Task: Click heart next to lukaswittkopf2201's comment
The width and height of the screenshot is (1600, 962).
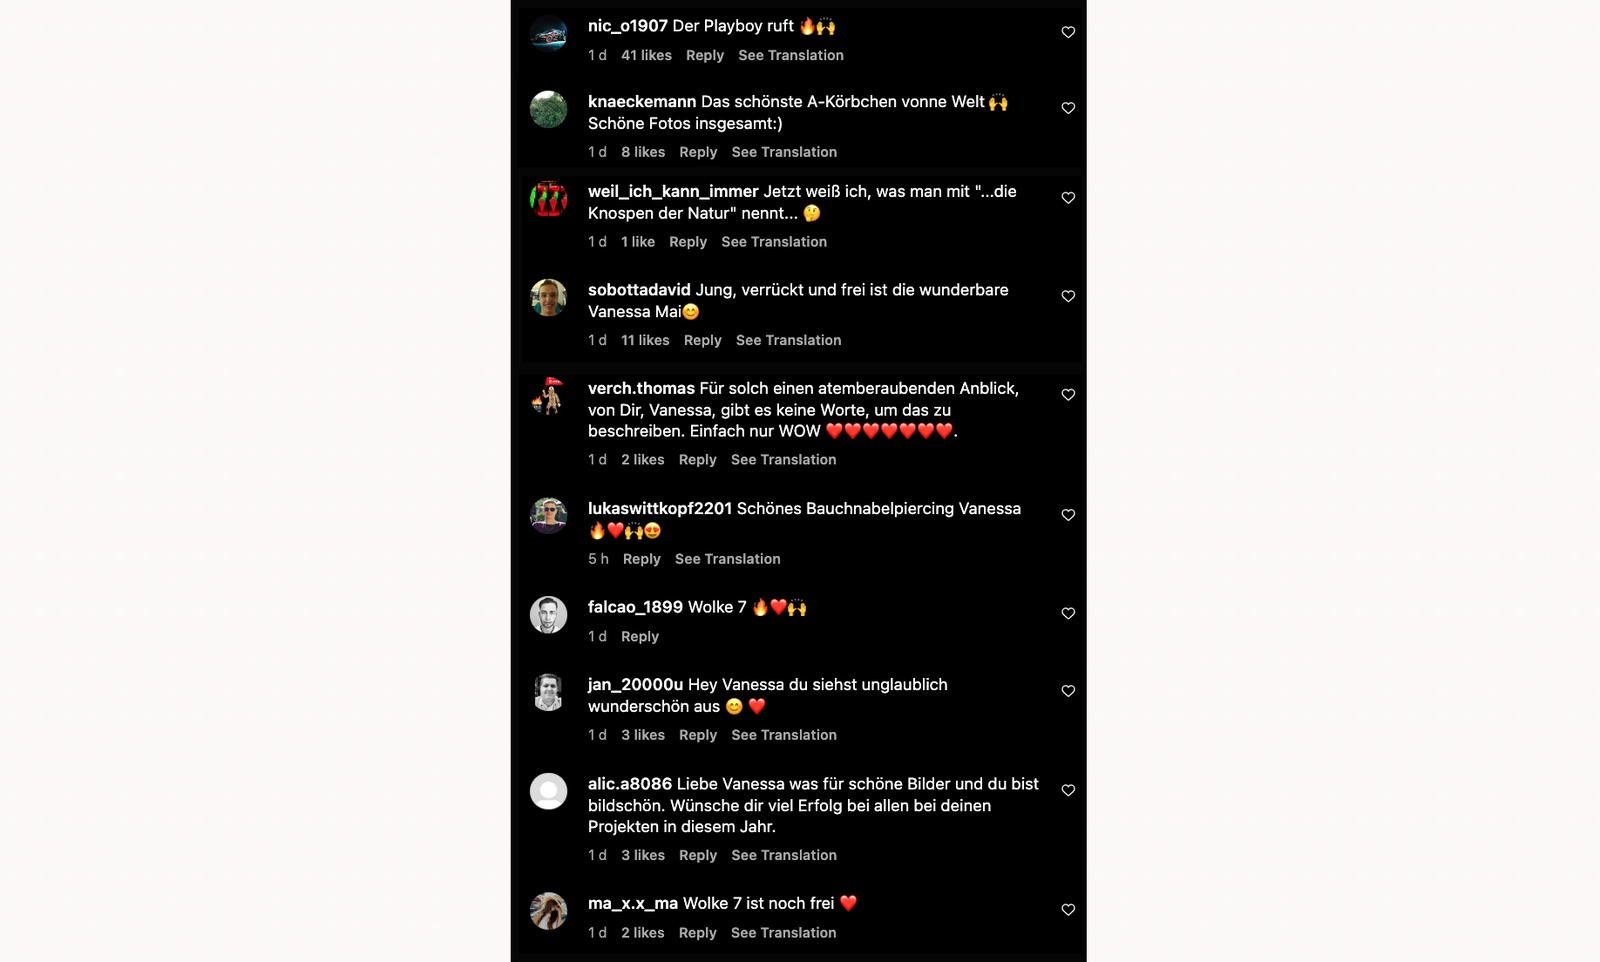Action: tap(1068, 515)
